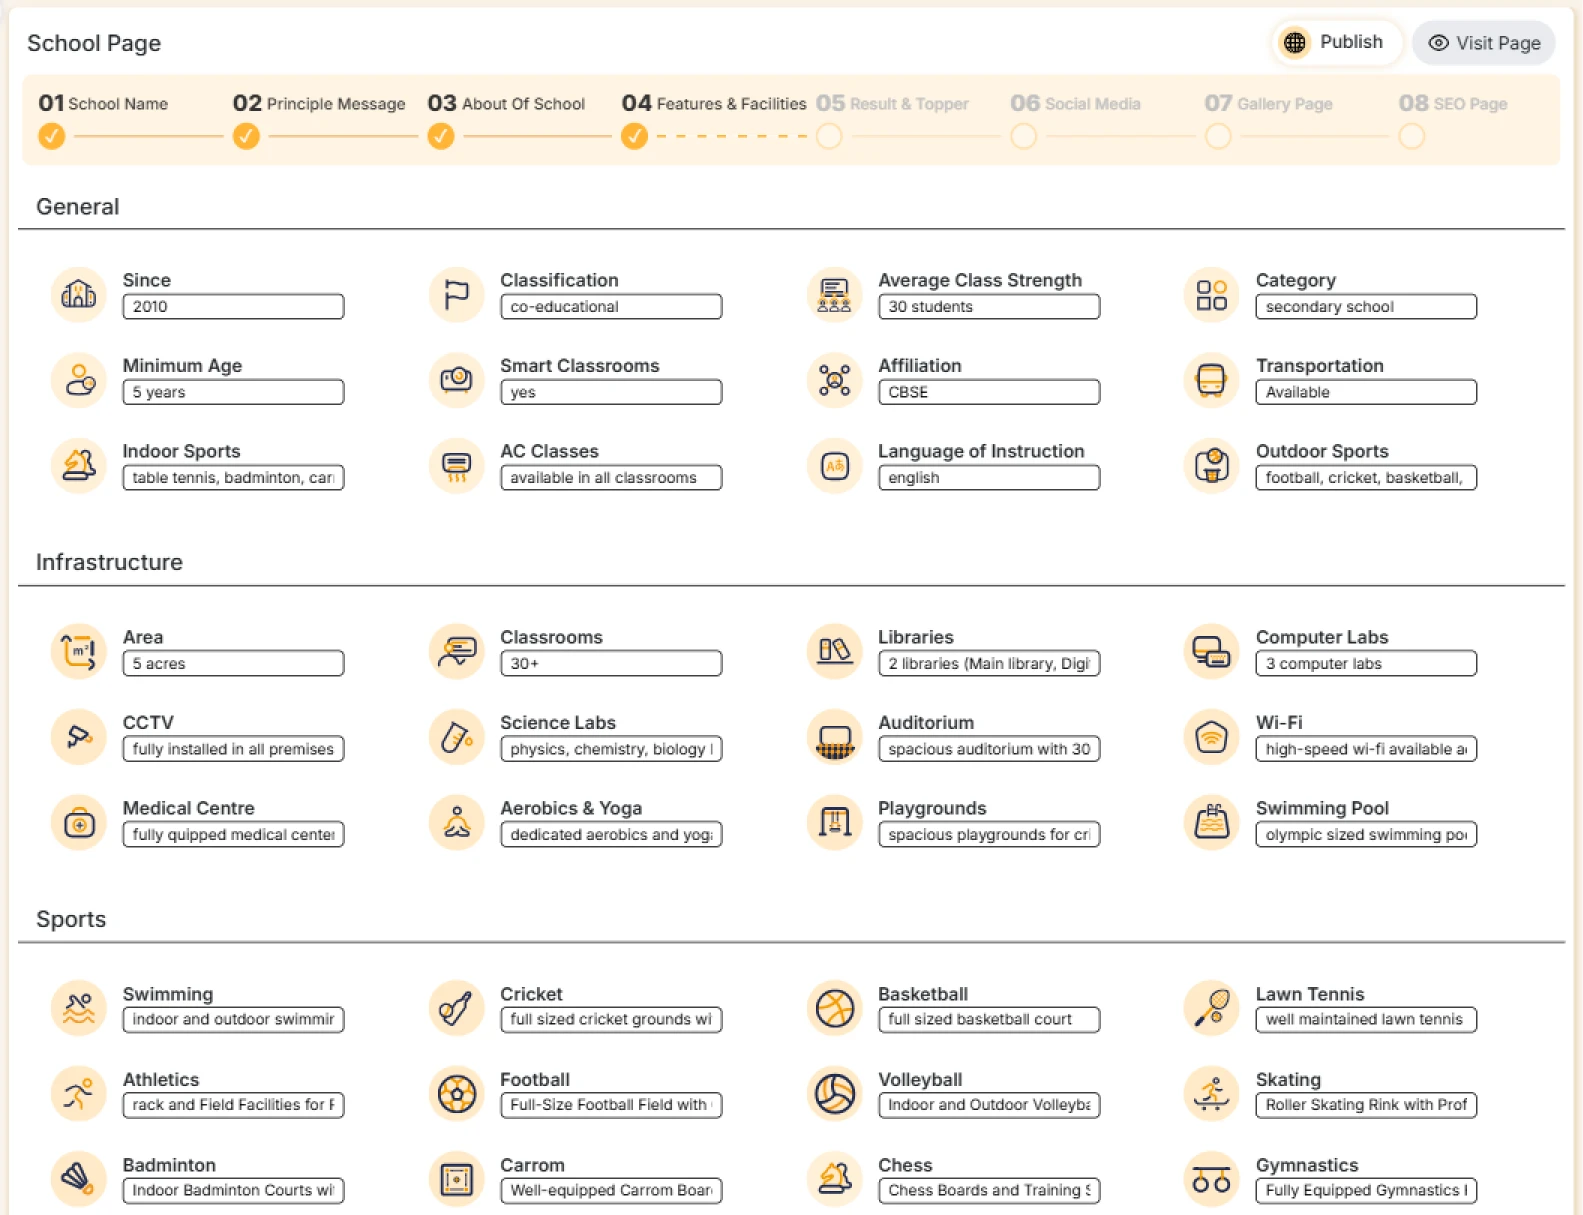The image size is (1583, 1215).
Task: Click the Science Labs flask icon
Action: point(457,736)
